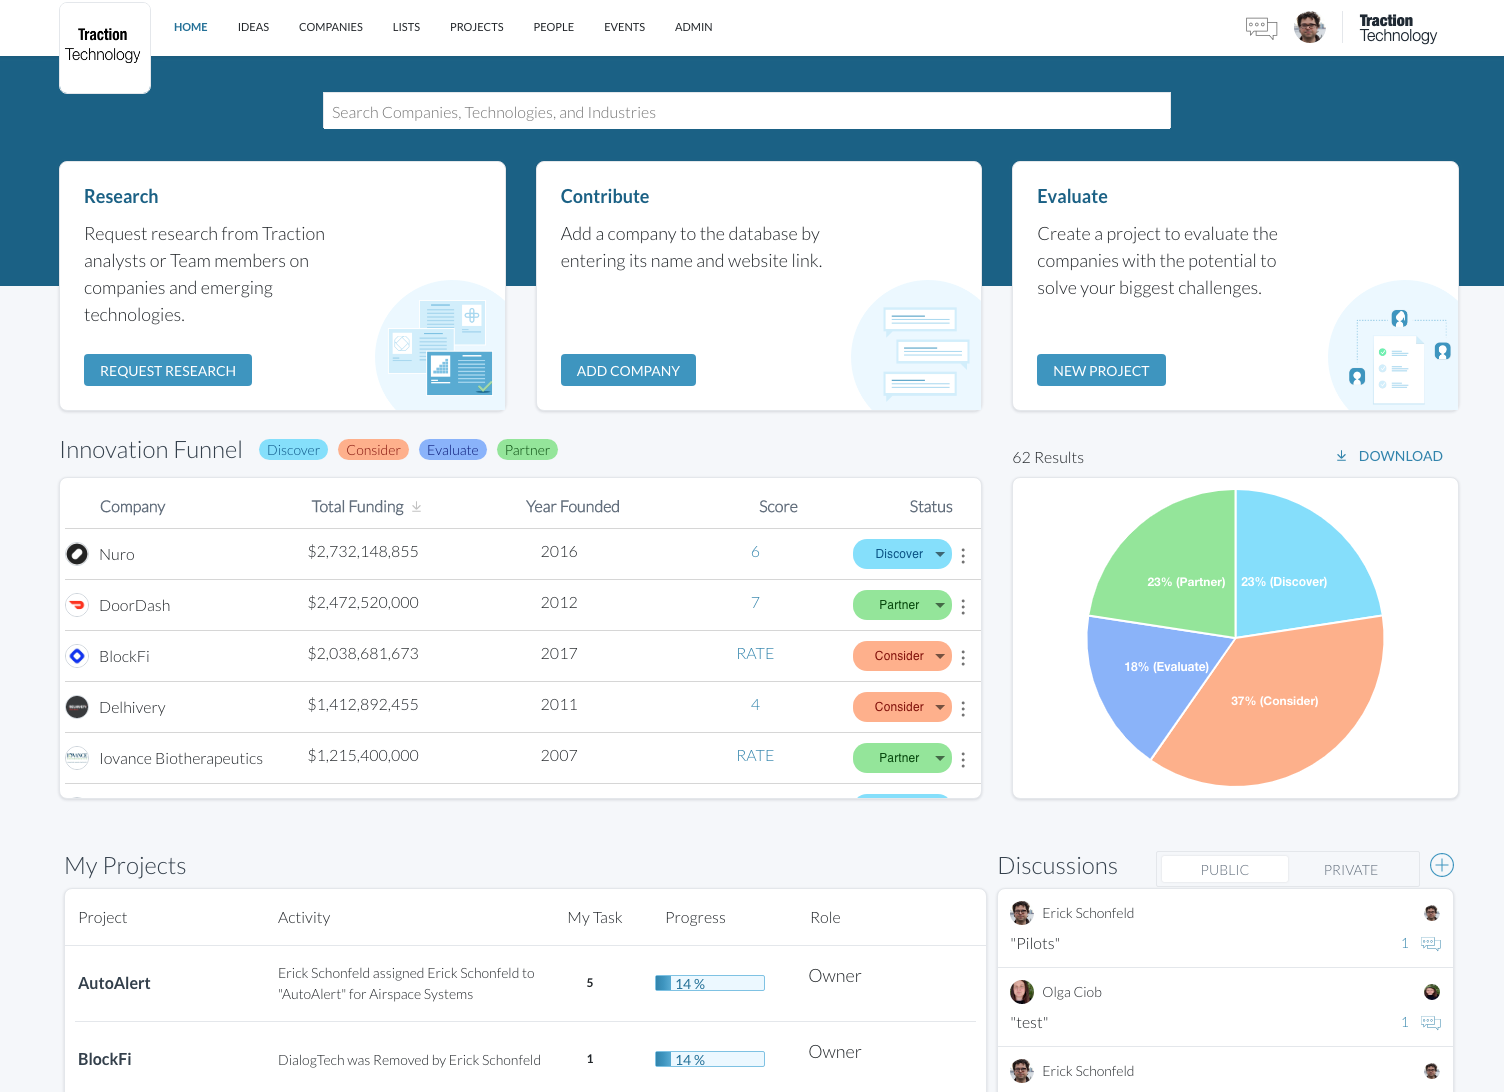Viewport: 1504px width, 1092px height.
Task: Open the Consider status dropdown for Delhivery
Action: pos(902,707)
